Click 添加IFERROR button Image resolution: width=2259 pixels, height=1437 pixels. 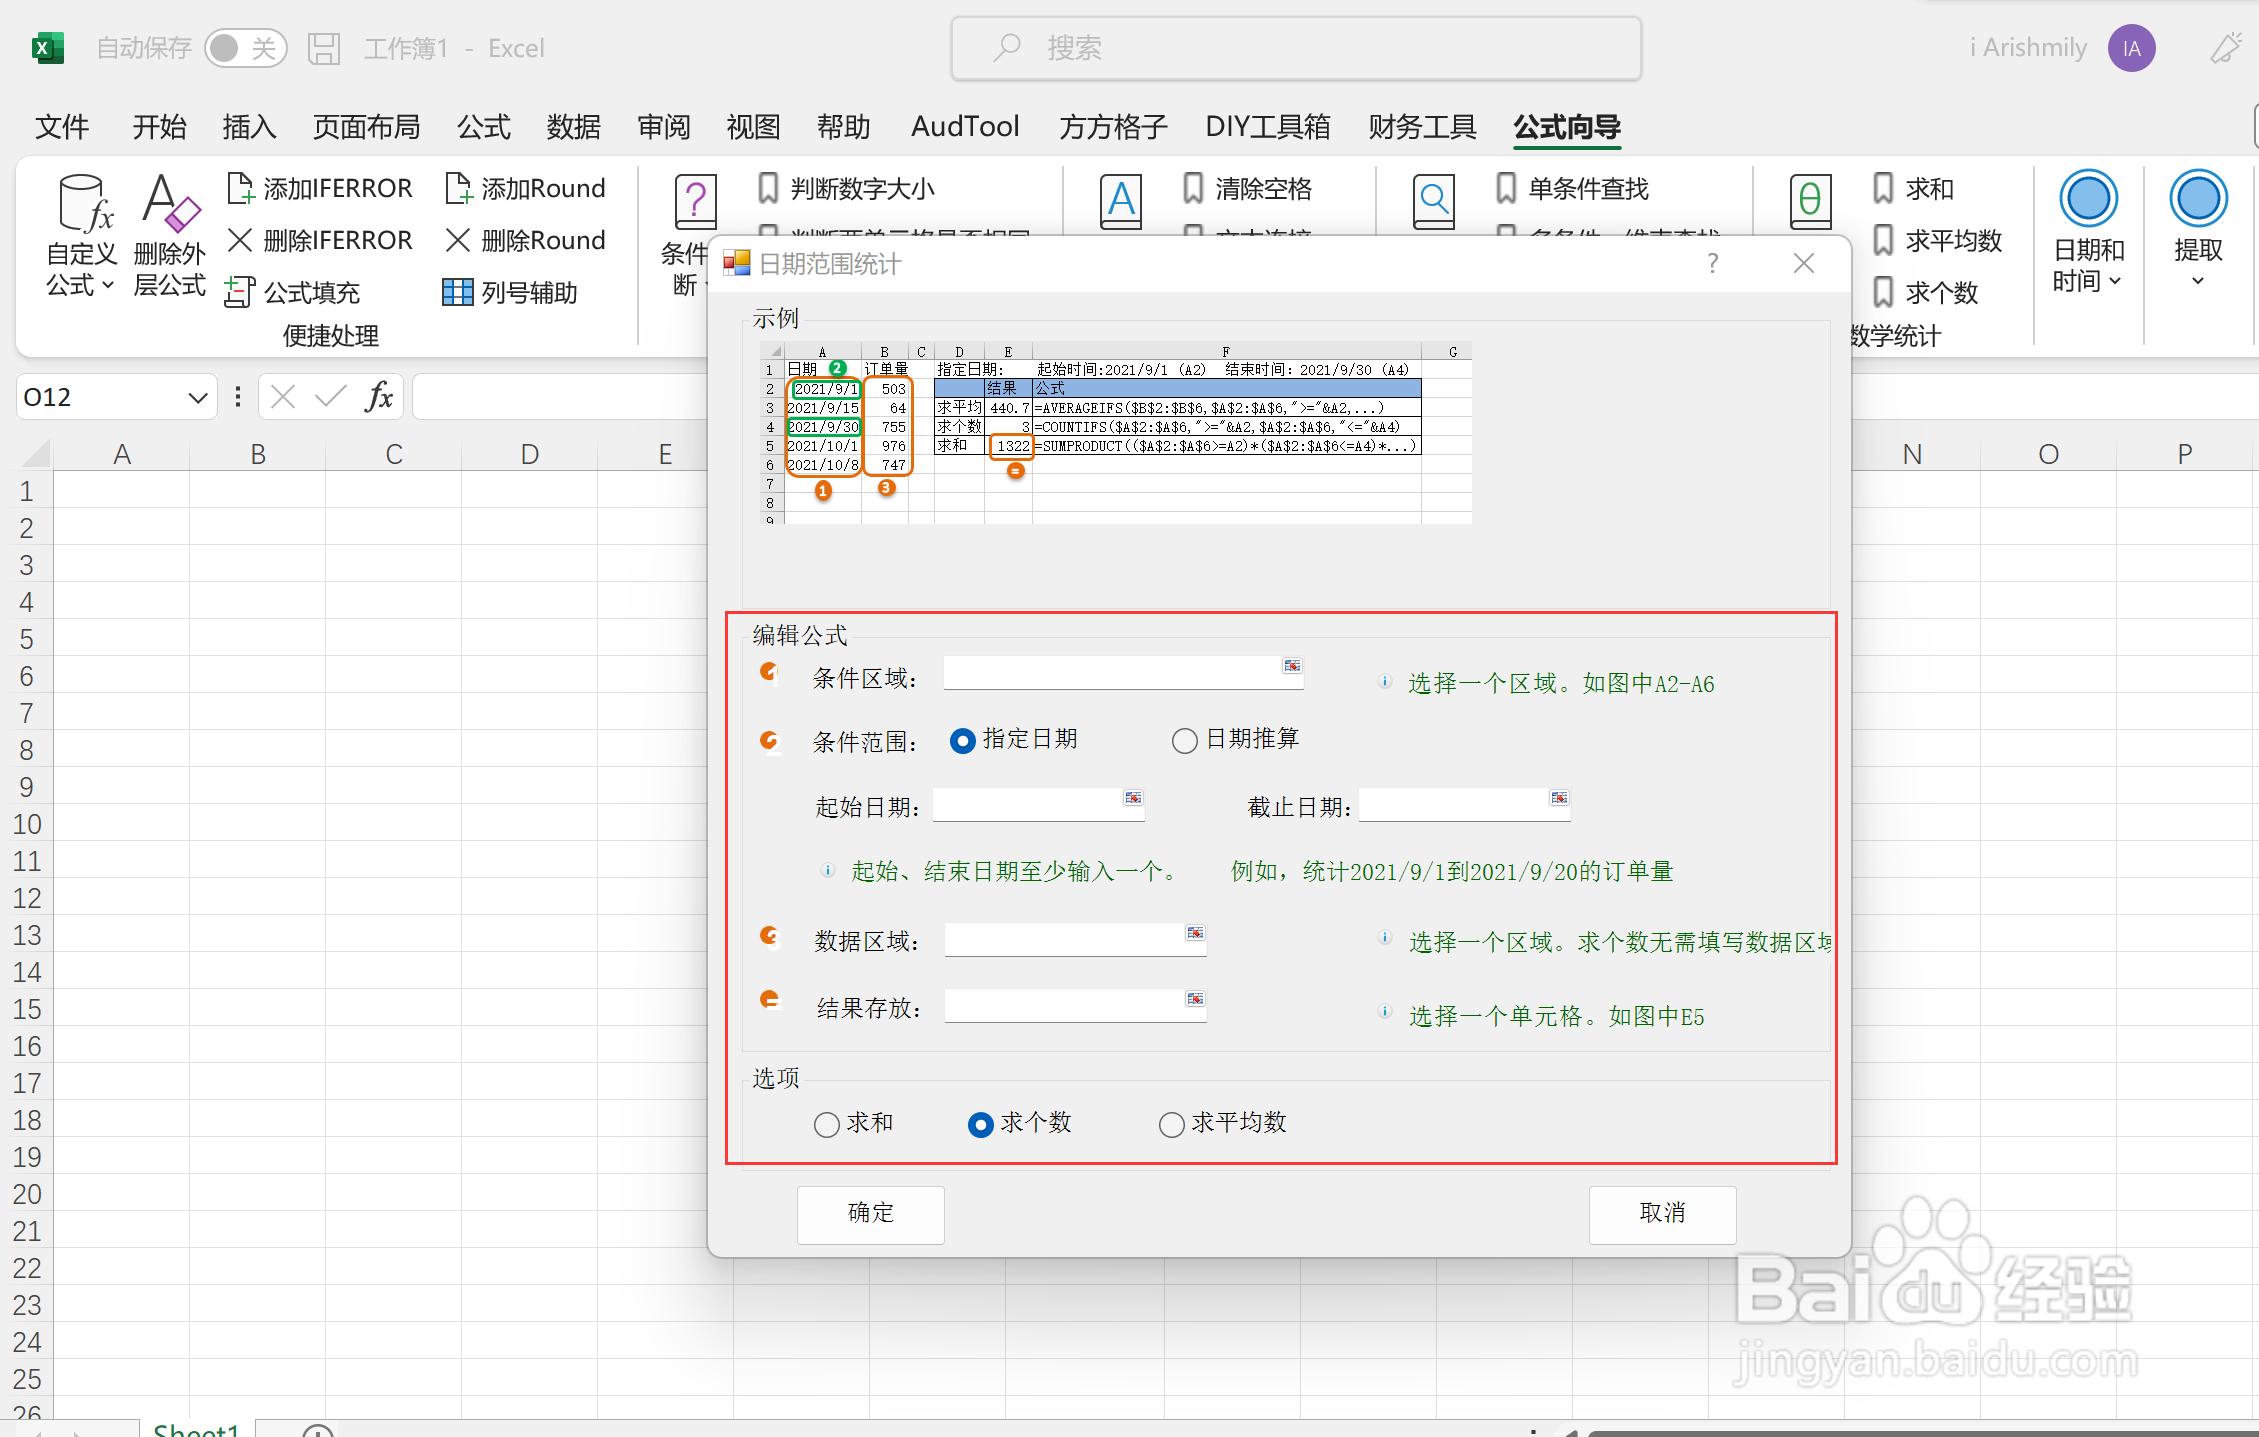320,188
